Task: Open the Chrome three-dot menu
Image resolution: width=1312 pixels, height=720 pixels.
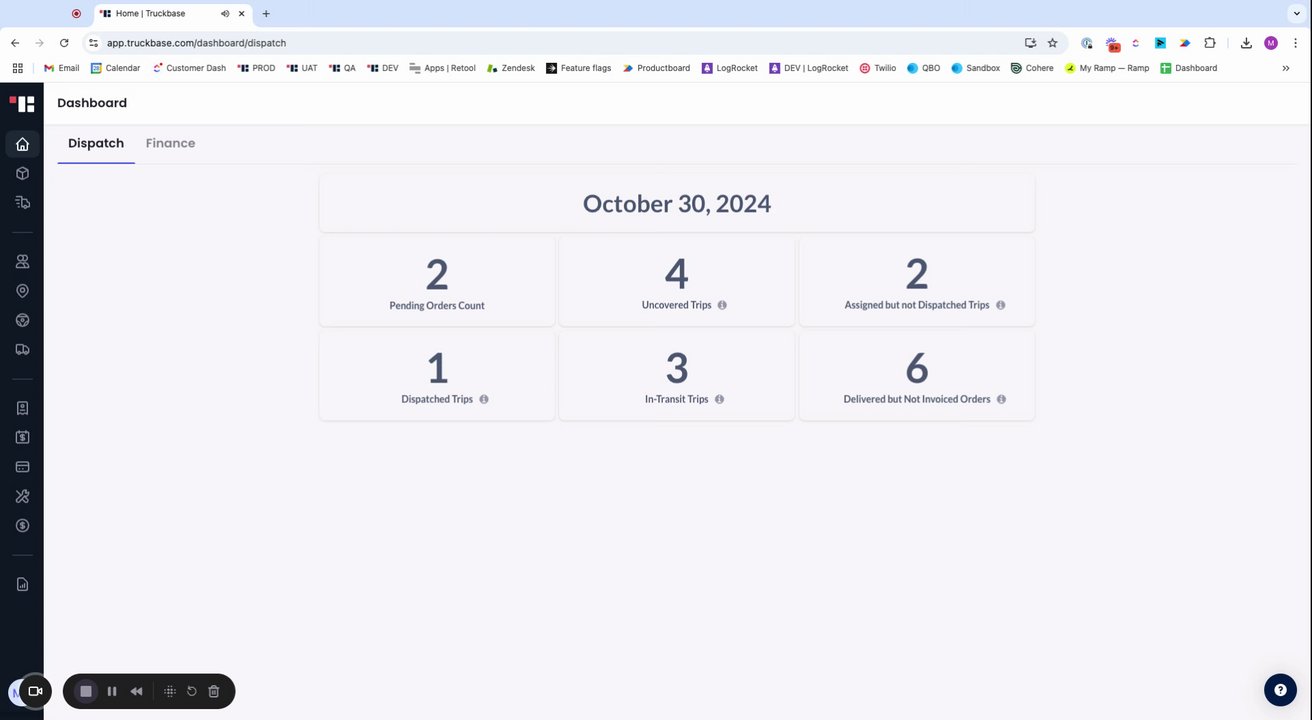Action: pos(1296,43)
